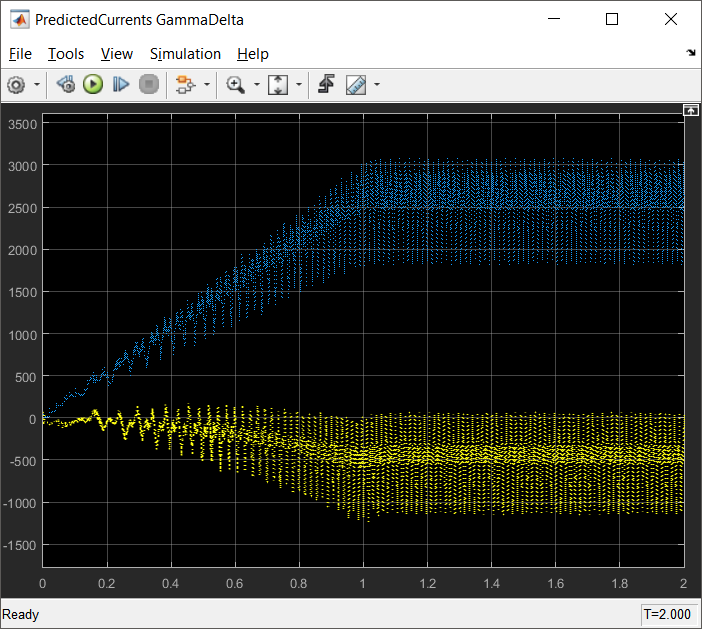Viewport: 702px width, 629px height.
Task: Click the Highlight Simulink Block icon
Action: coord(185,85)
